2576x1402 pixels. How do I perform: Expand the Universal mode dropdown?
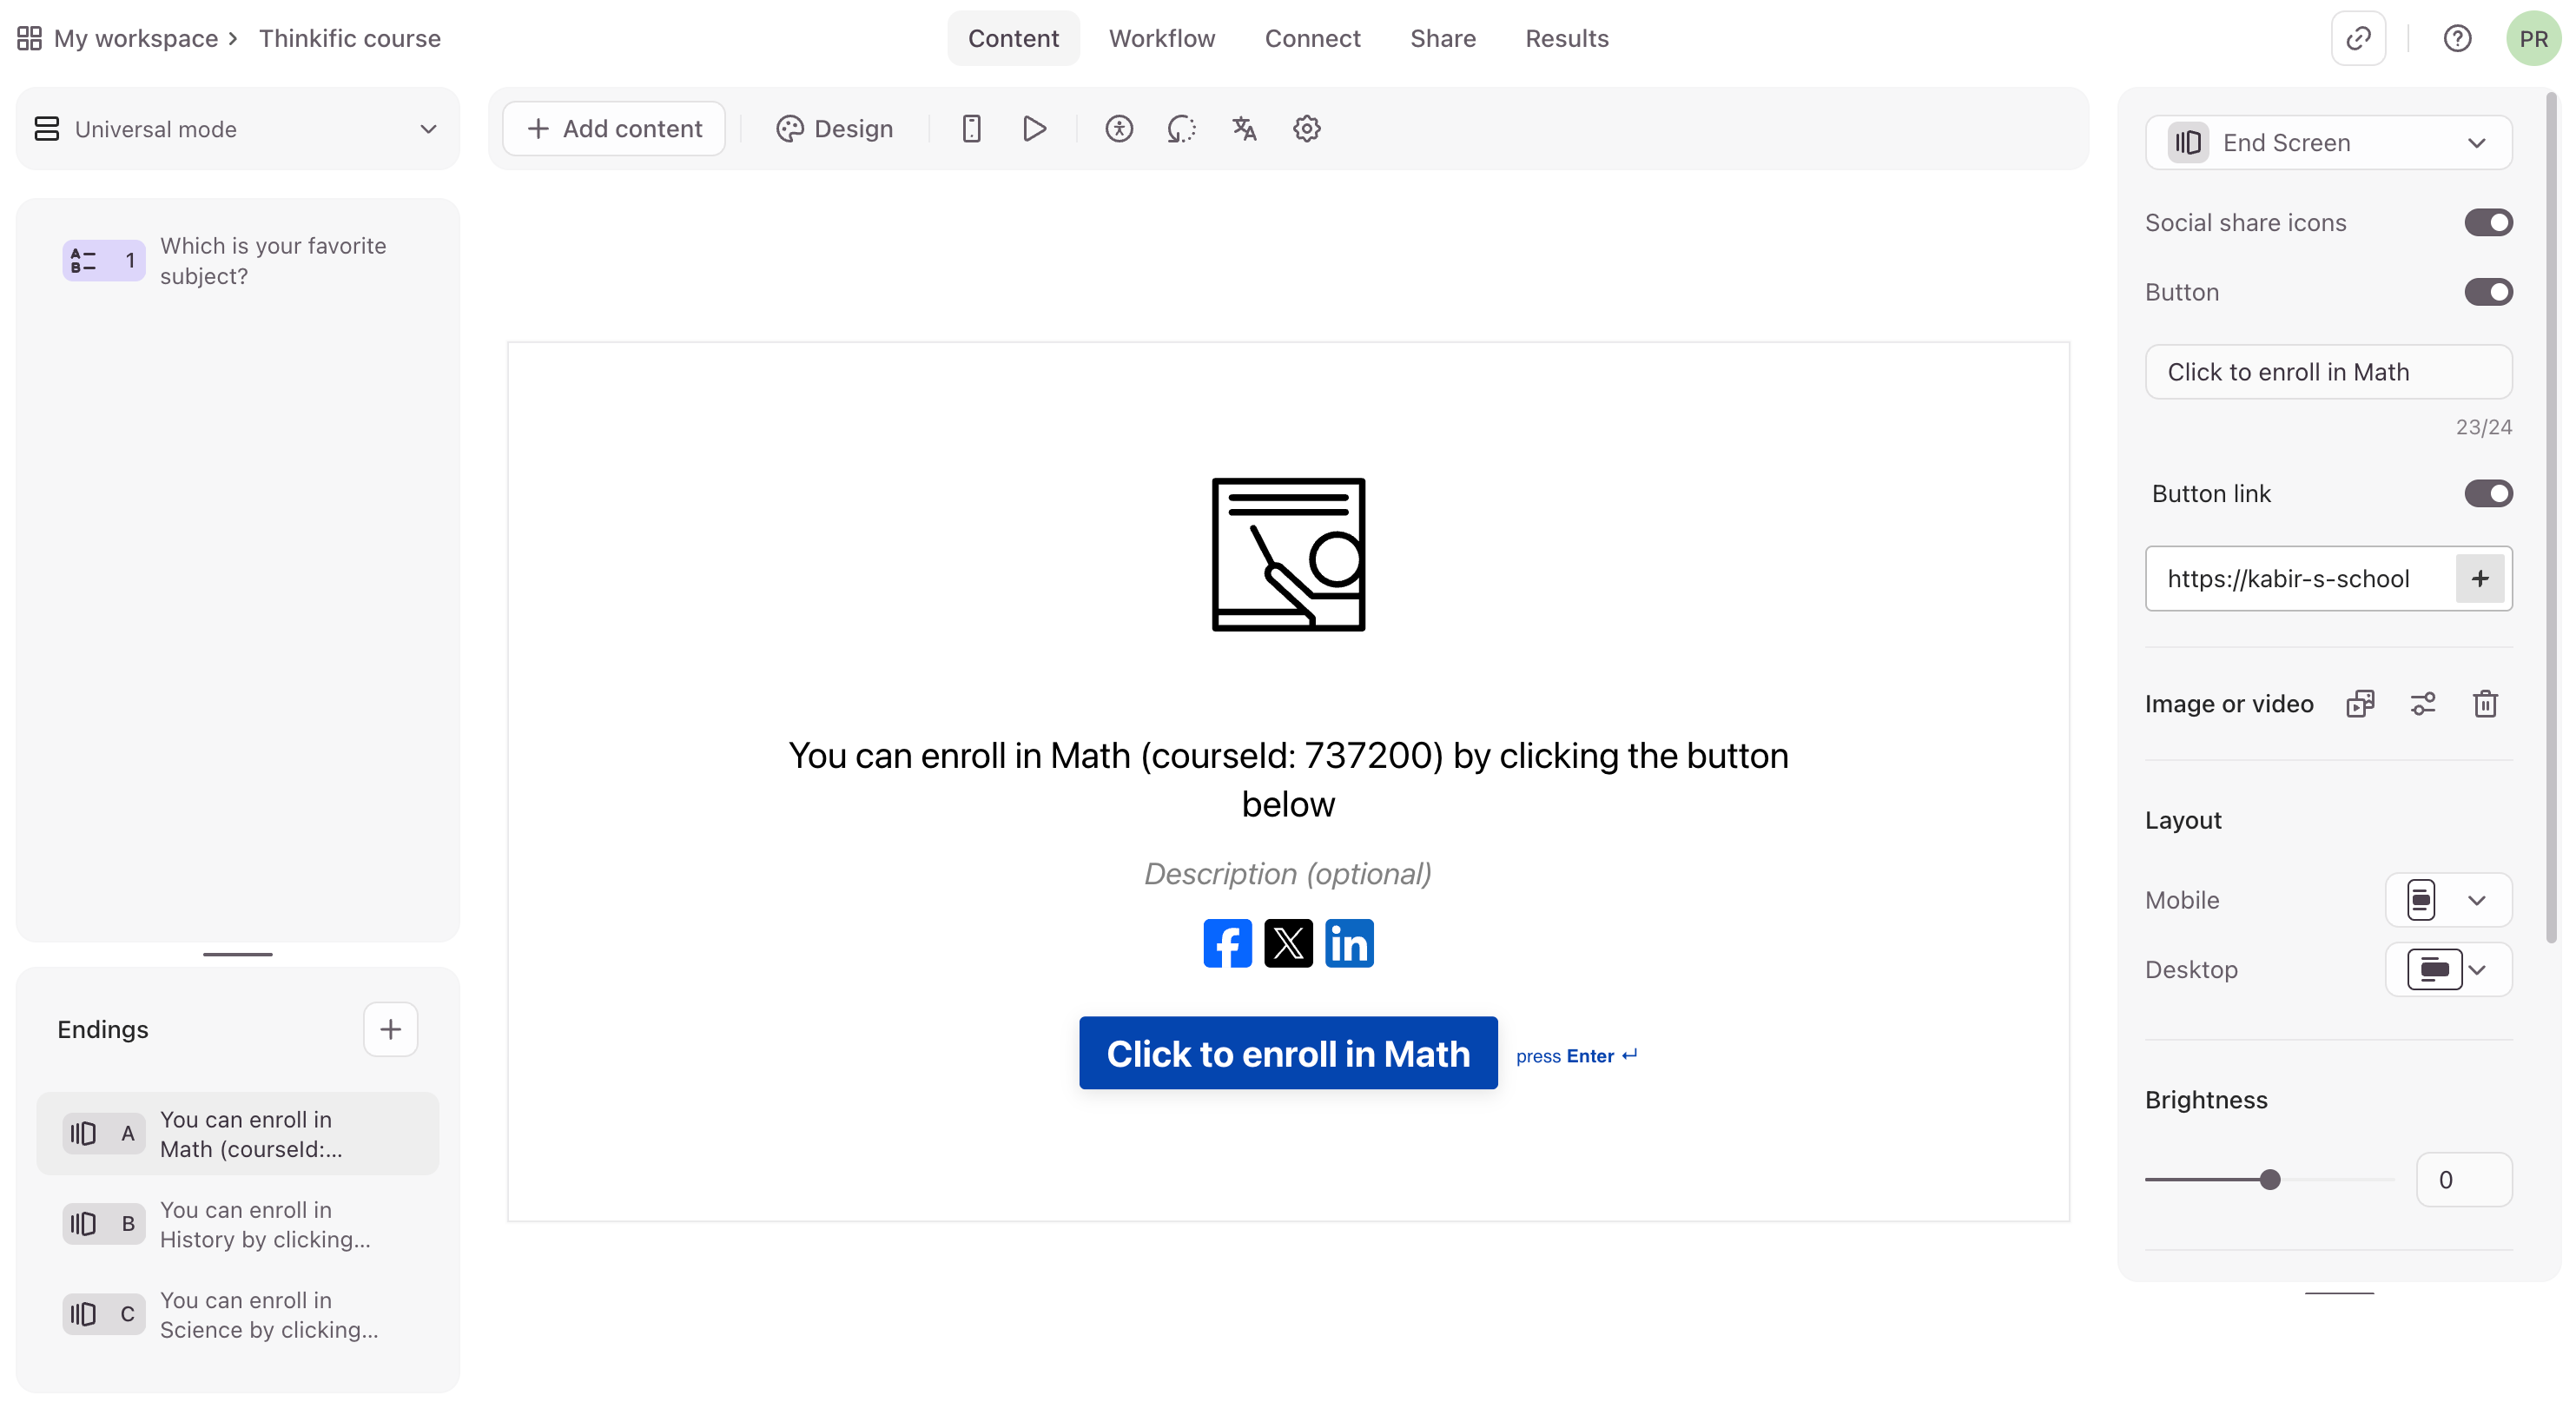(x=238, y=129)
